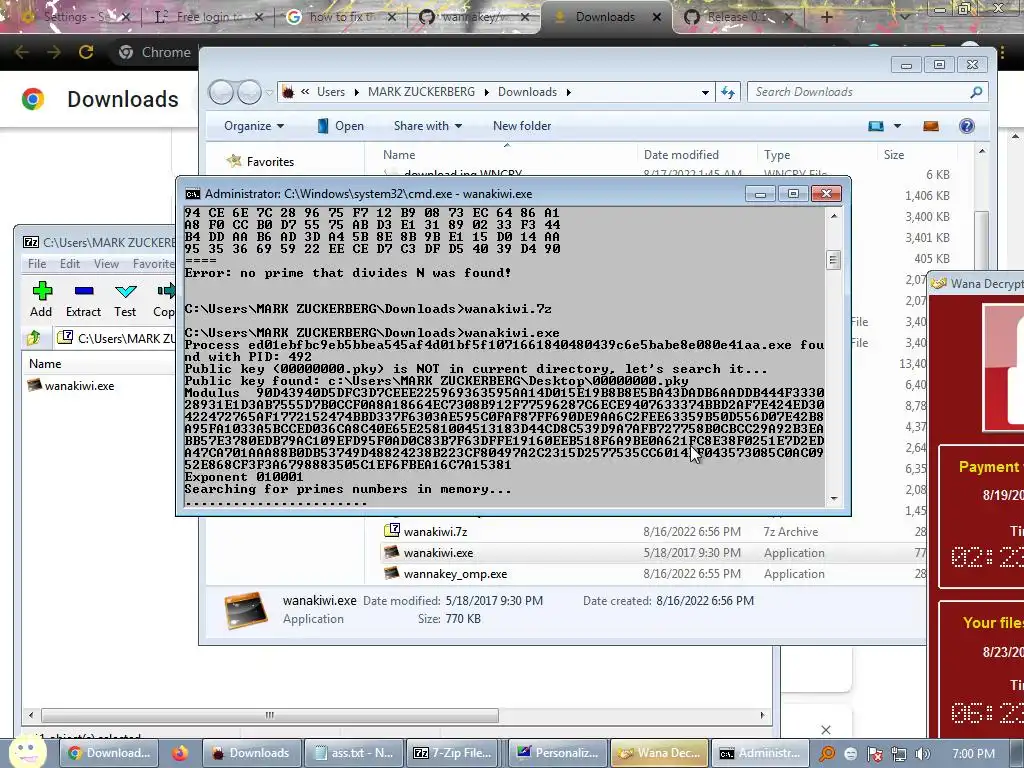Viewport: 1024px width, 768px height.
Task: Open the 7-Zip Favorites menu
Action: (153, 264)
